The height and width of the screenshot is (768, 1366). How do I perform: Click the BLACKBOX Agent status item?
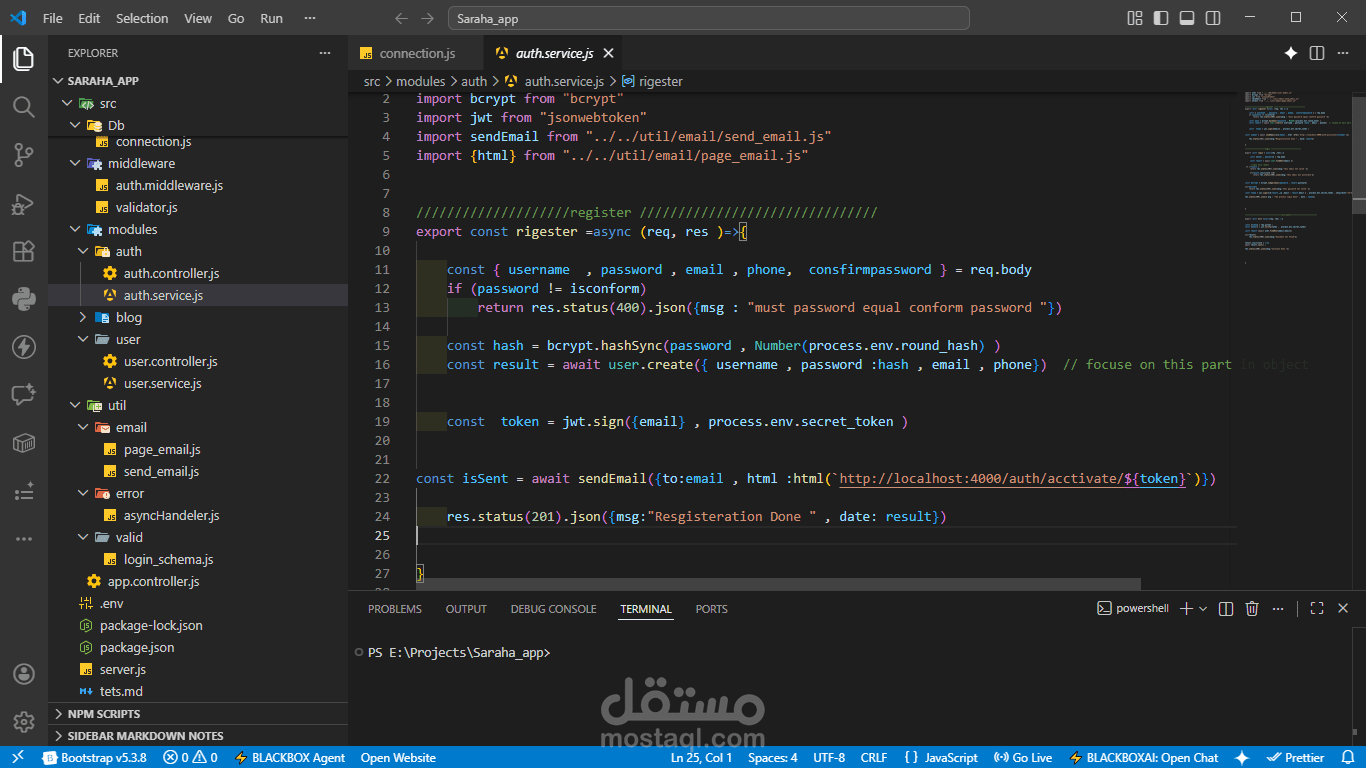point(290,758)
